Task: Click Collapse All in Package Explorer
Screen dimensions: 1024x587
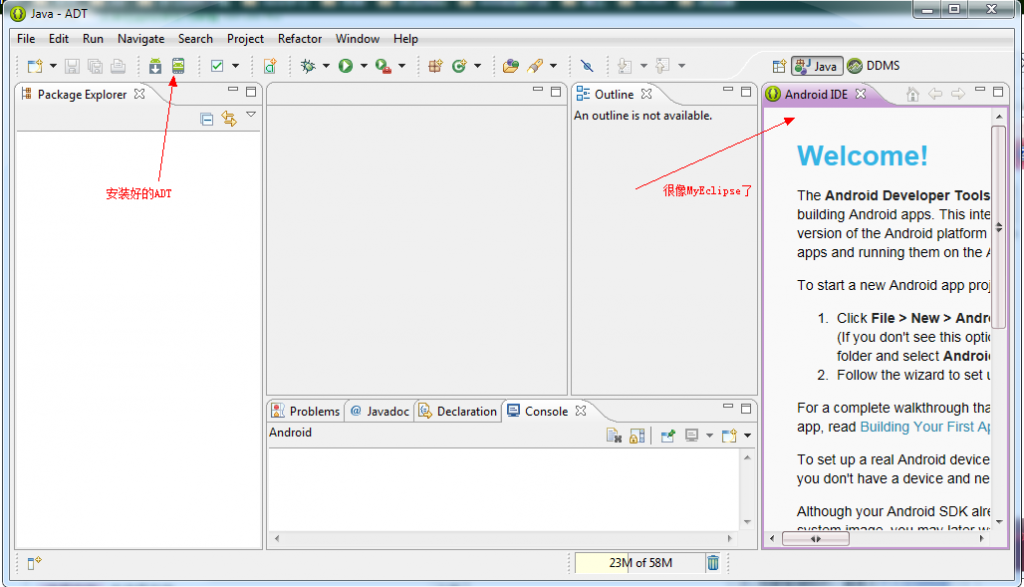Action: [206, 119]
